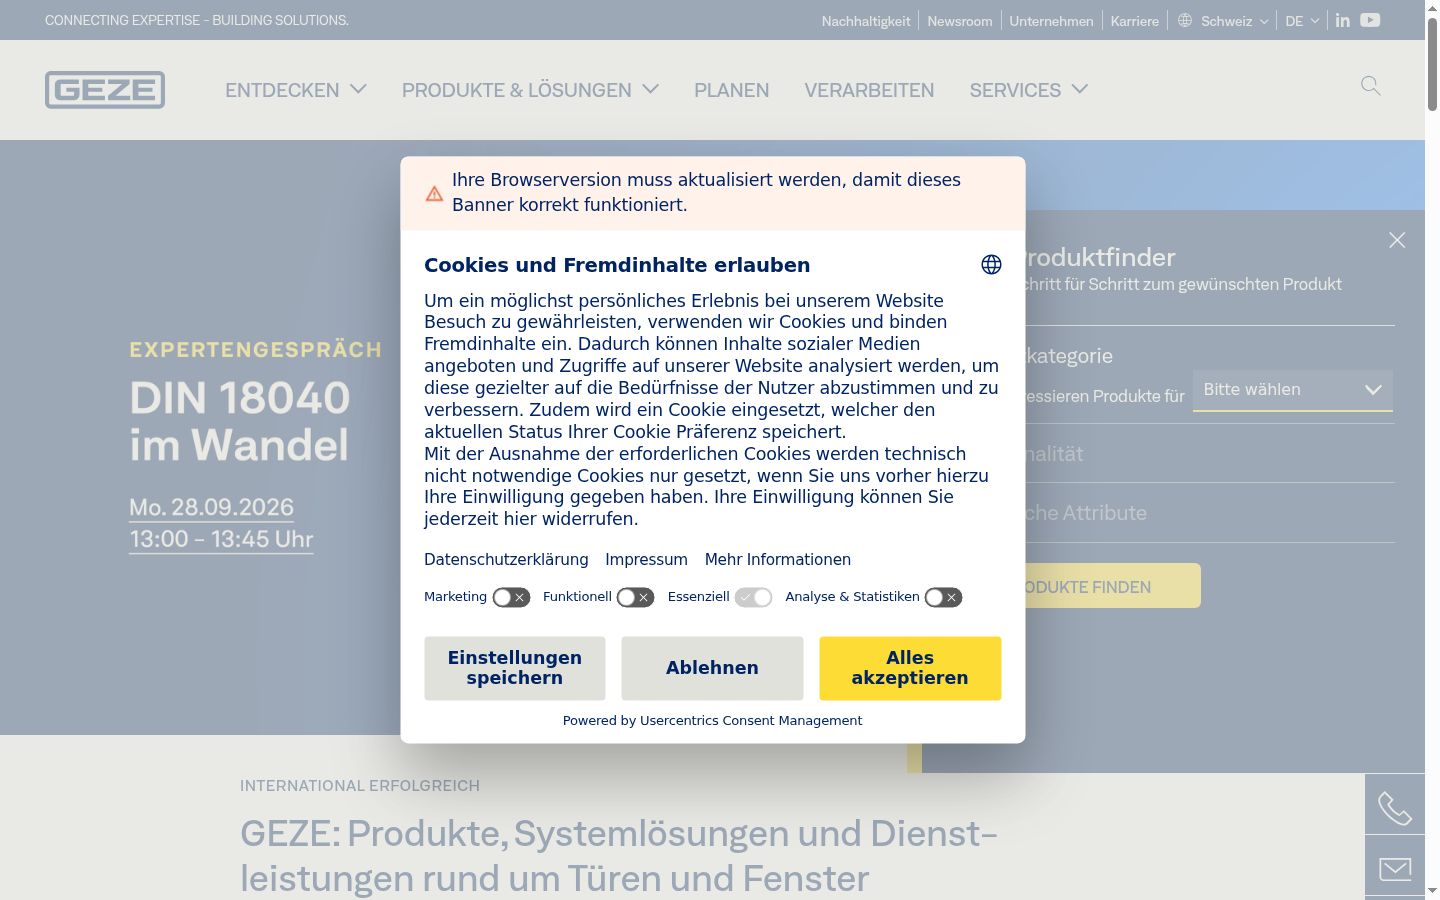This screenshot has height=900, width=1440.
Task: Open Karriere in top bar
Action: click(x=1135, y=21)
